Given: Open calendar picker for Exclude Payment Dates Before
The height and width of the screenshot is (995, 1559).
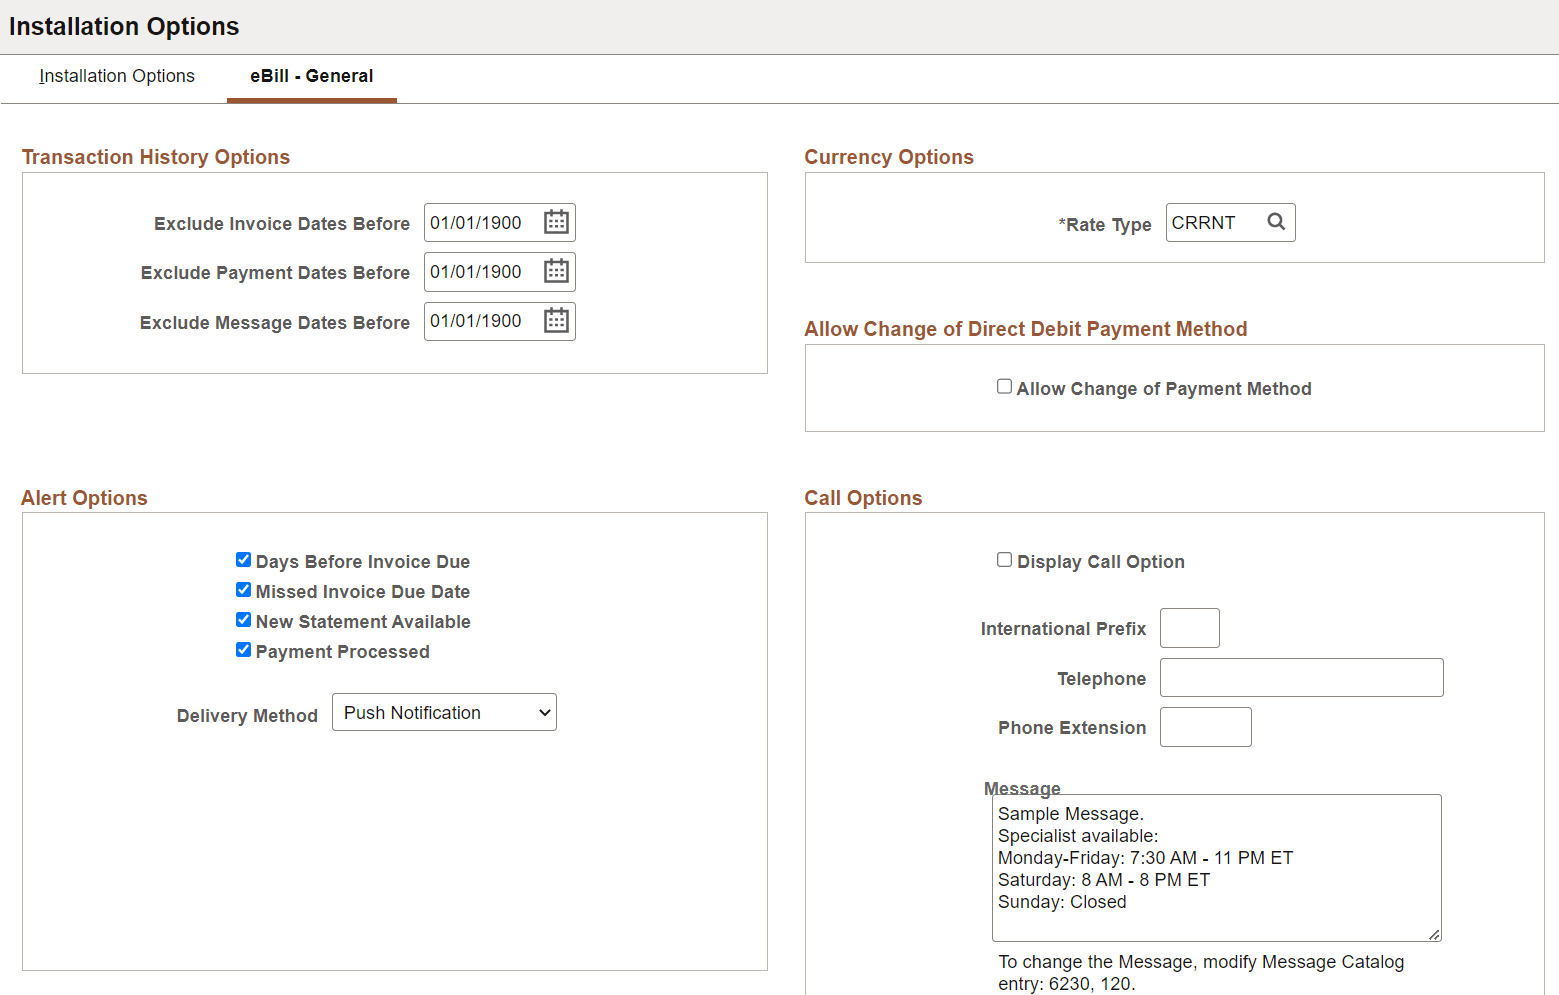Looking at the screenshot, I should (556, 271).
